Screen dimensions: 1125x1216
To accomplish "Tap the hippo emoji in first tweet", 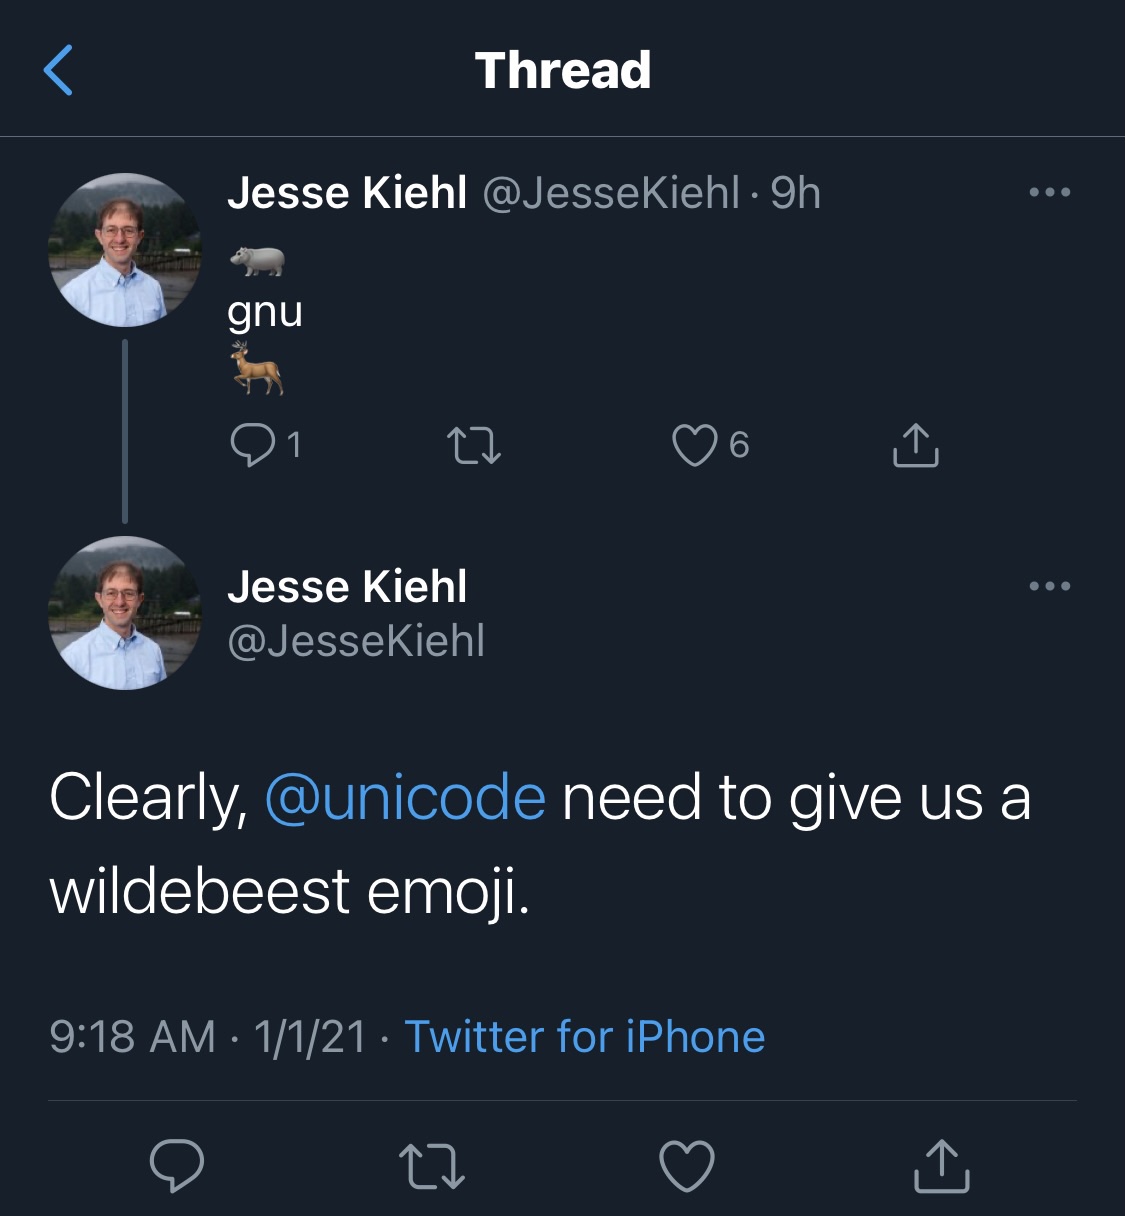I will (x=257, y=261).
